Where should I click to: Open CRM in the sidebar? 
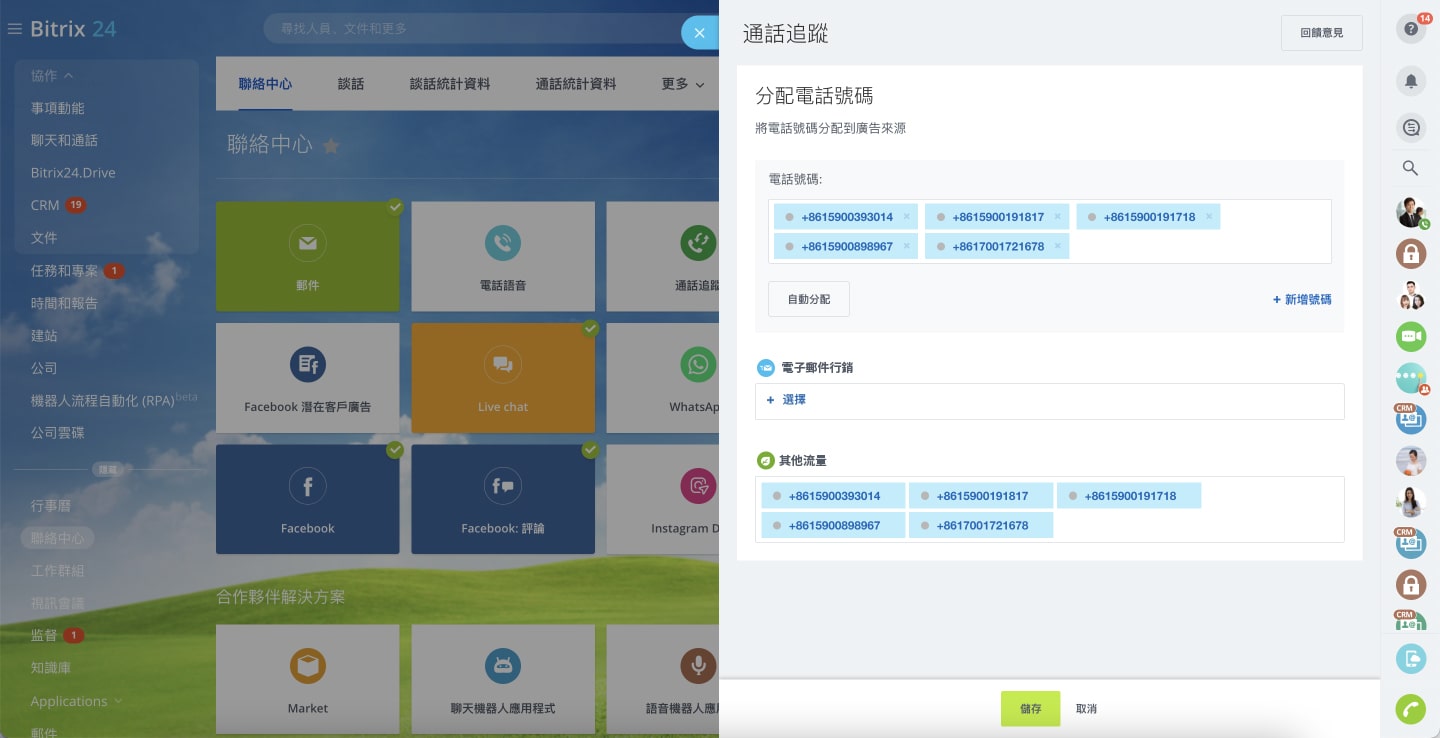pyautogui.click(x=45, y=205)
